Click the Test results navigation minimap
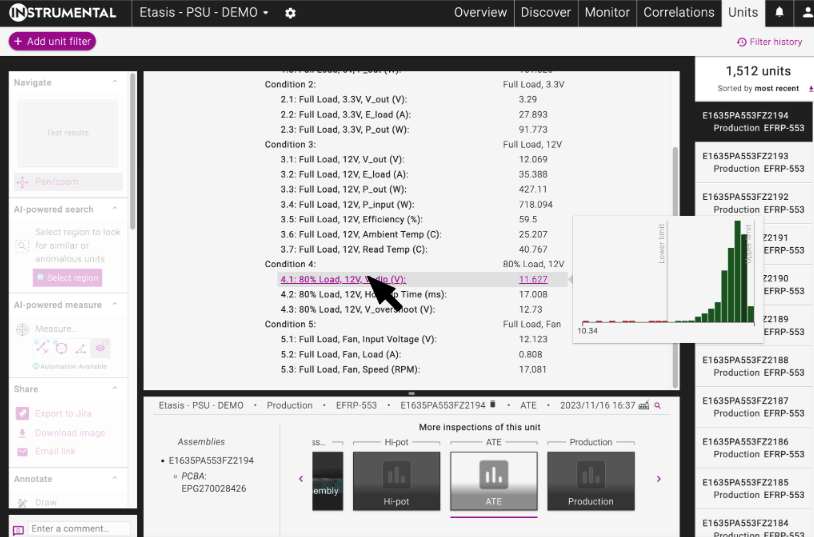814x537 pixels. [x=68, y=133]
